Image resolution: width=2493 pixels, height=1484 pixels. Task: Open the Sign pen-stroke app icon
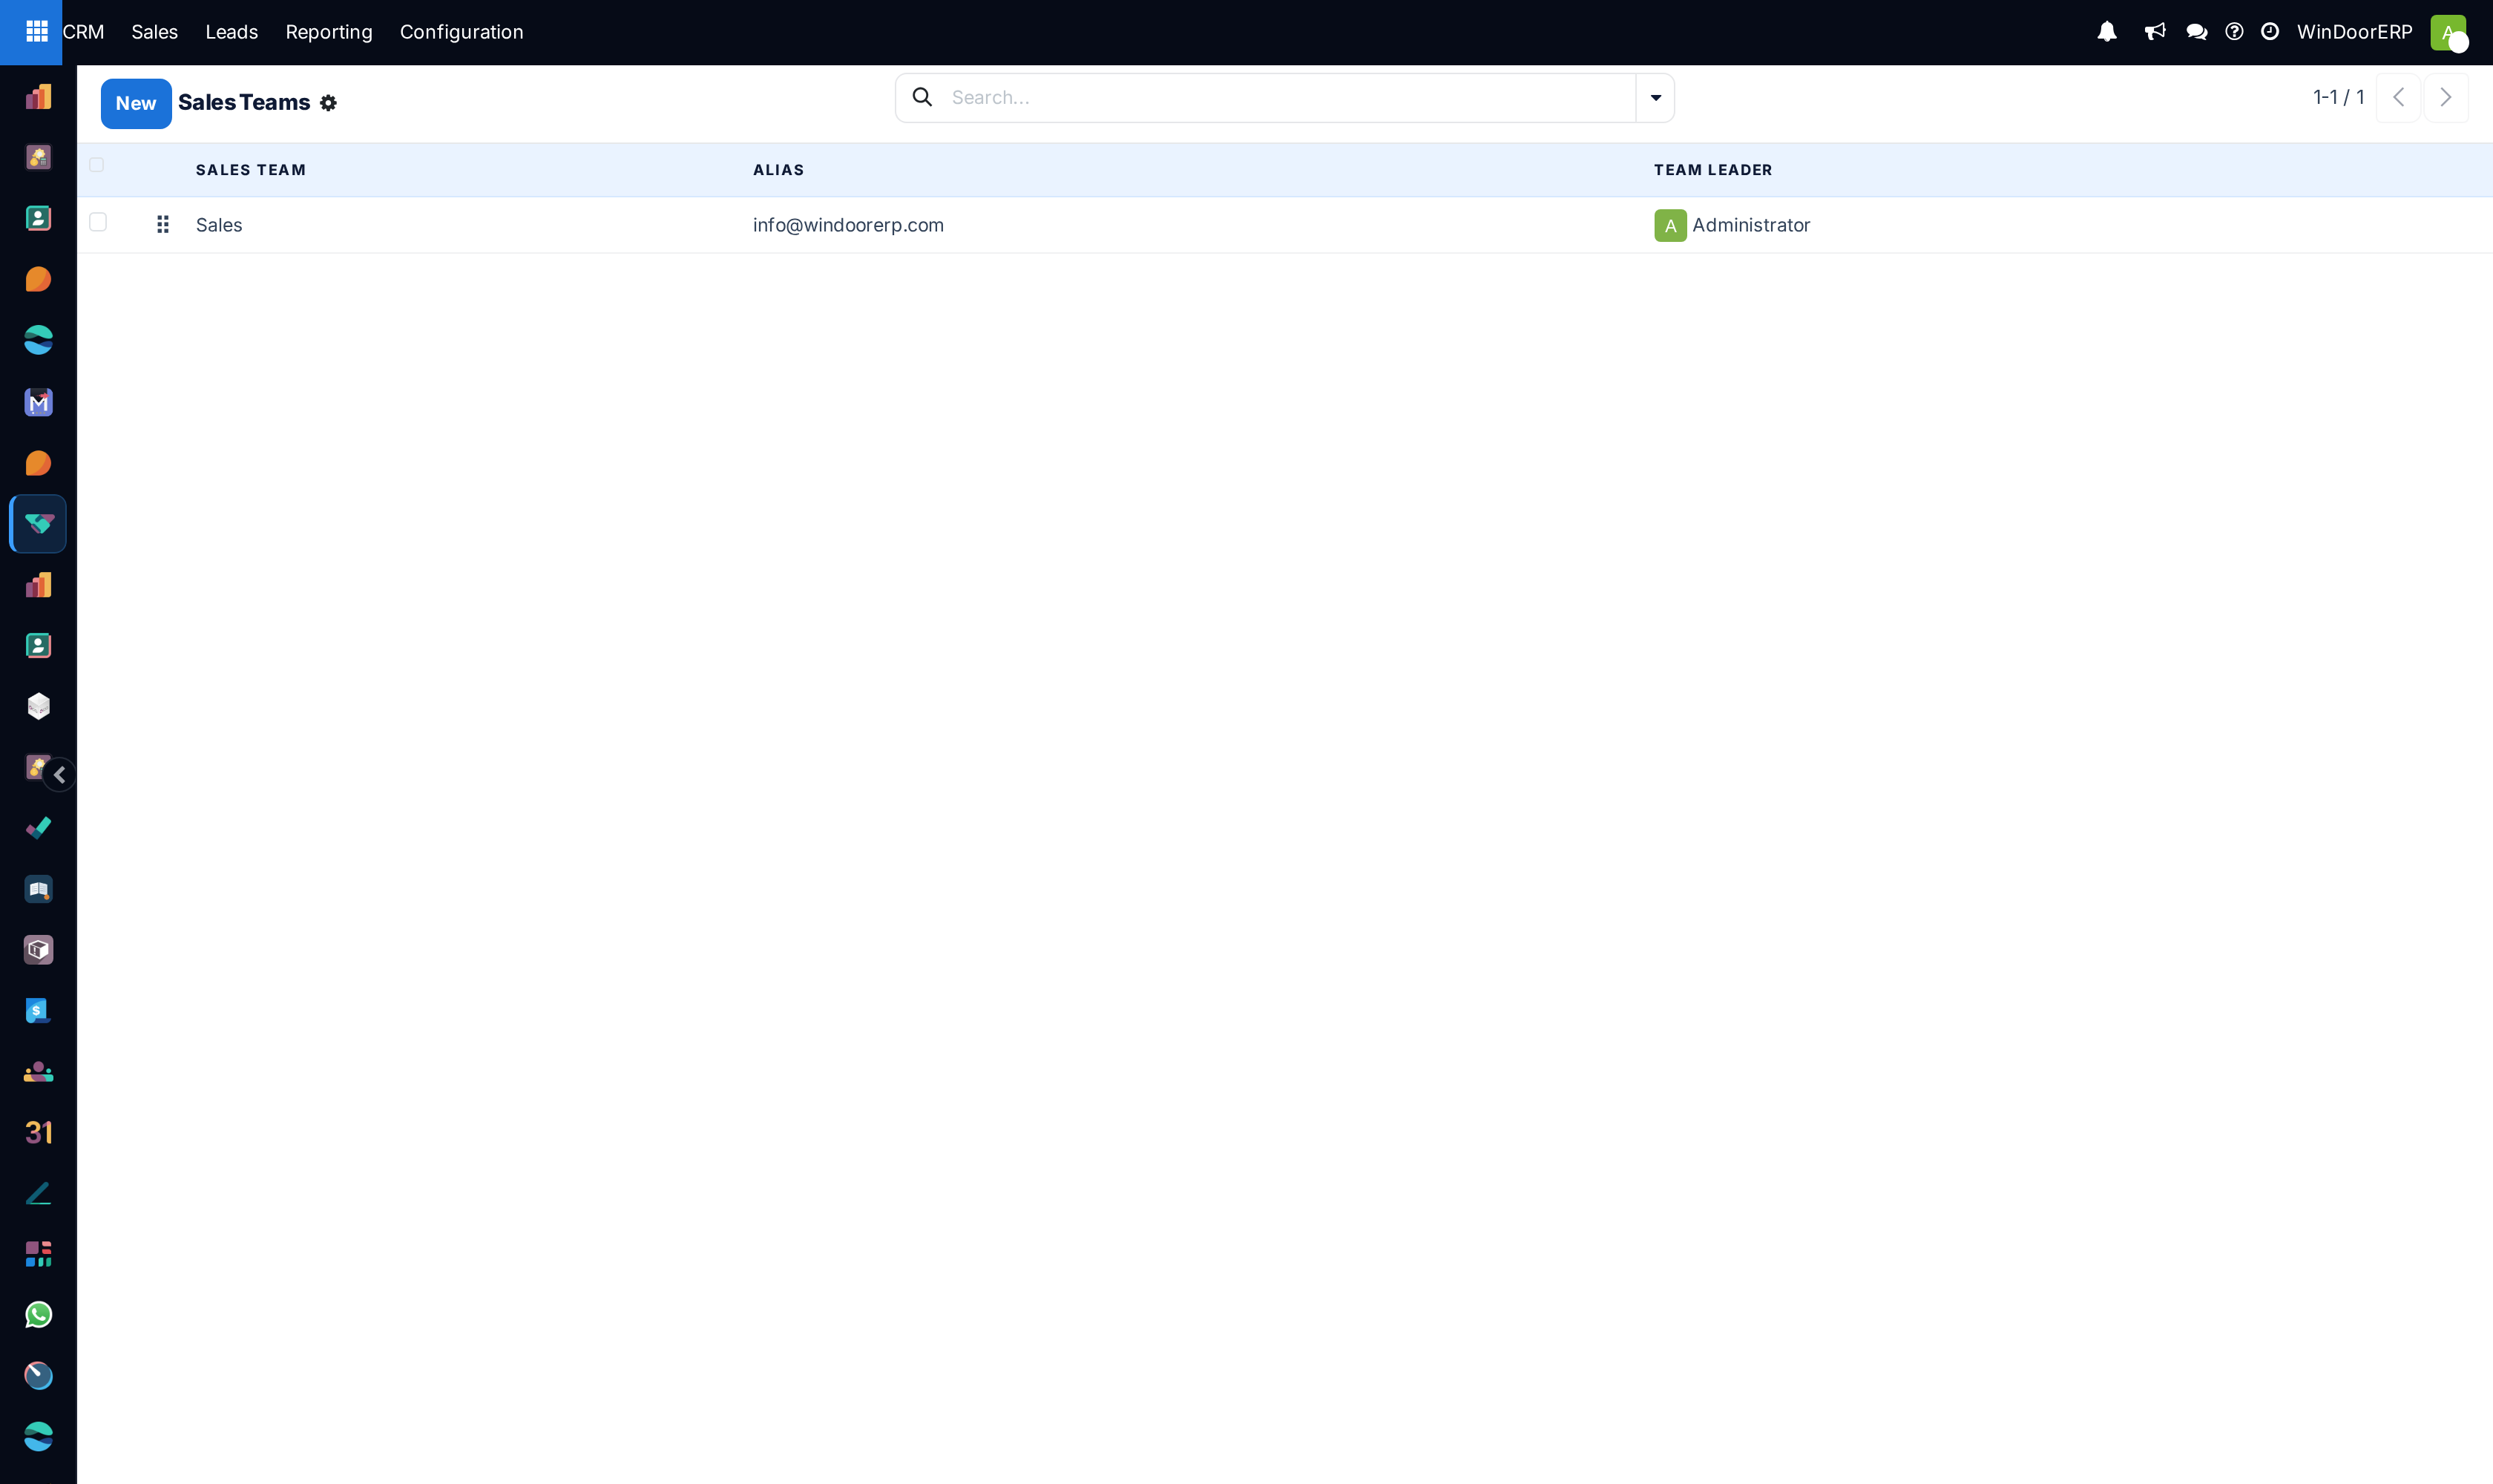38,1193
